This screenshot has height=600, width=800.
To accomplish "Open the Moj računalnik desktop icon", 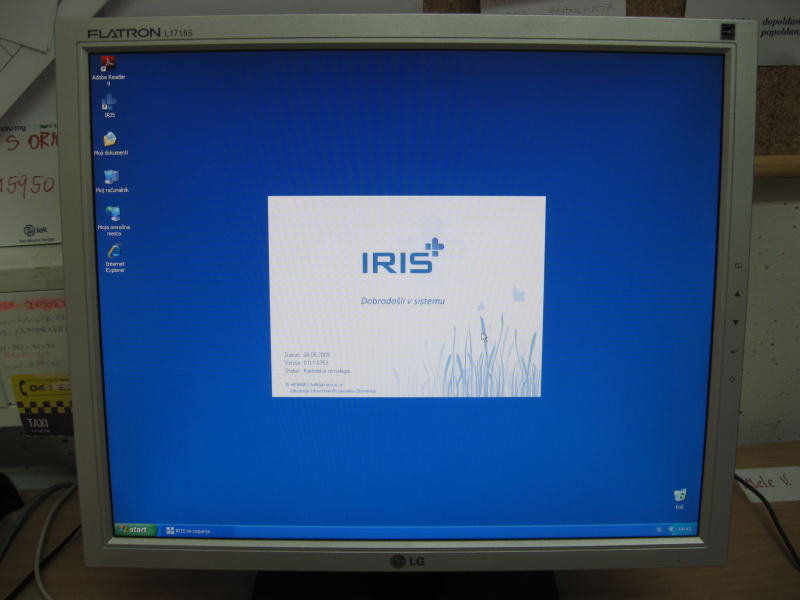I will pyautogui.click(x=112, y=181).
